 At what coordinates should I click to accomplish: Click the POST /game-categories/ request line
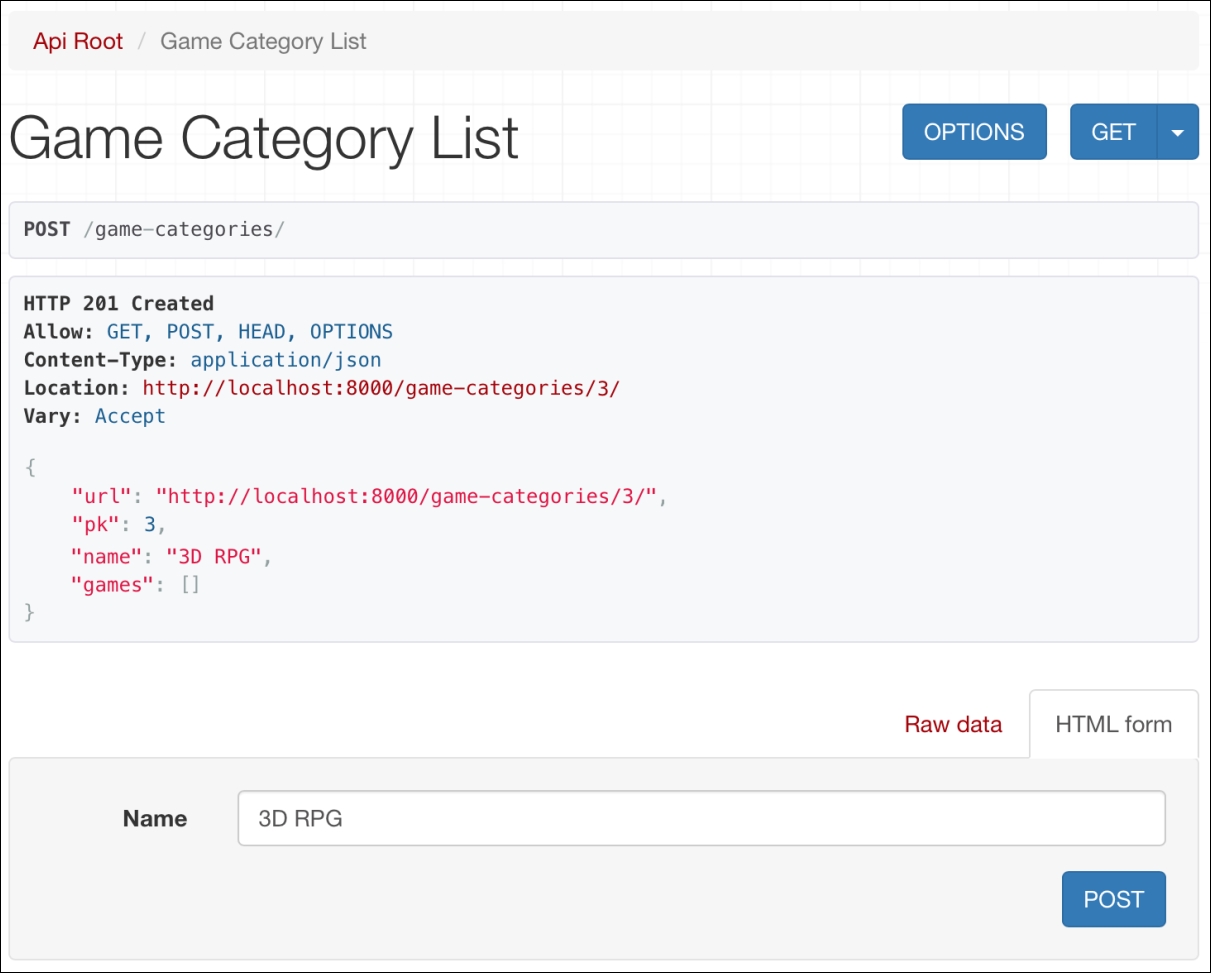[x=154, y=229]
